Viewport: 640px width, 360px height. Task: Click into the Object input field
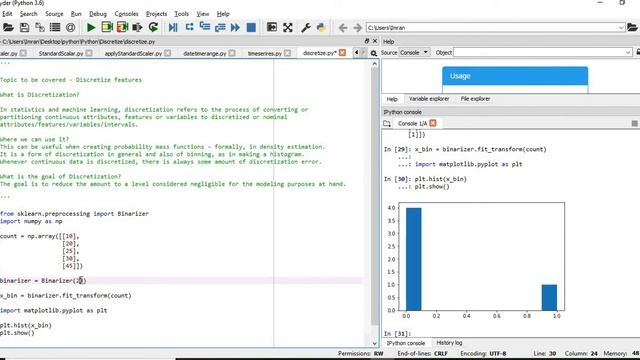(x=539, y=53)
